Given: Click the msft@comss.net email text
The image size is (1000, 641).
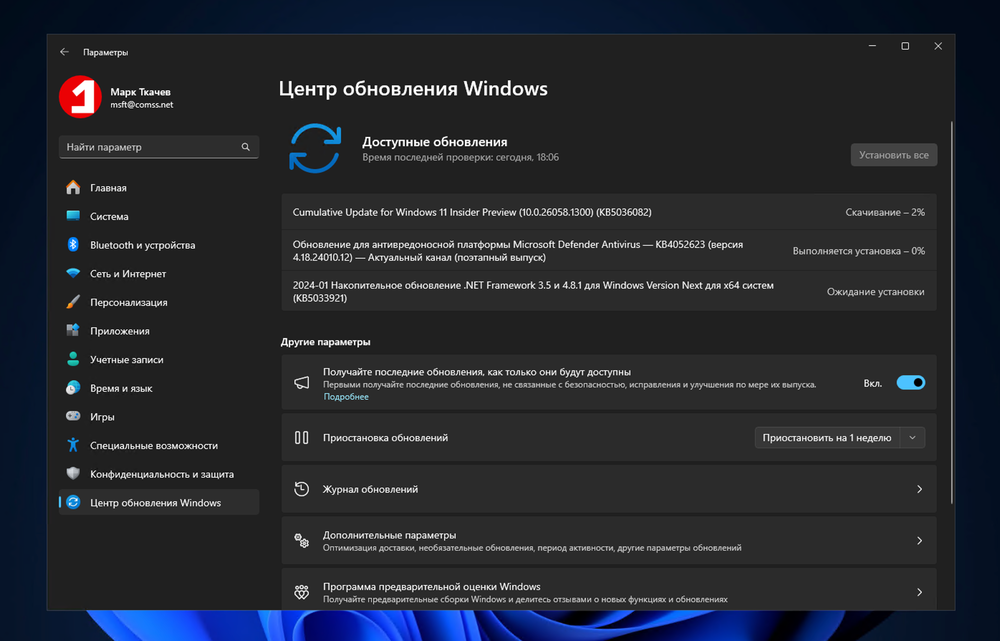Looking at the screenshot, I should click(x=142, y=105).
